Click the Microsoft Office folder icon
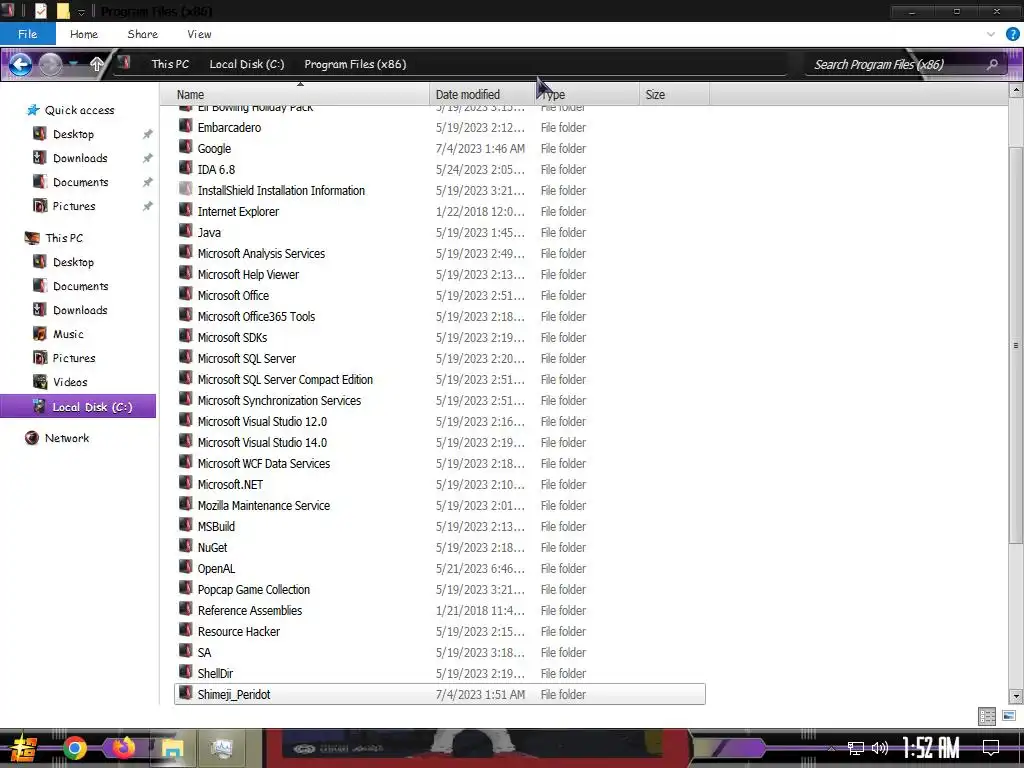The width and height of the screenshot is (1024, 768). [185, 295]
